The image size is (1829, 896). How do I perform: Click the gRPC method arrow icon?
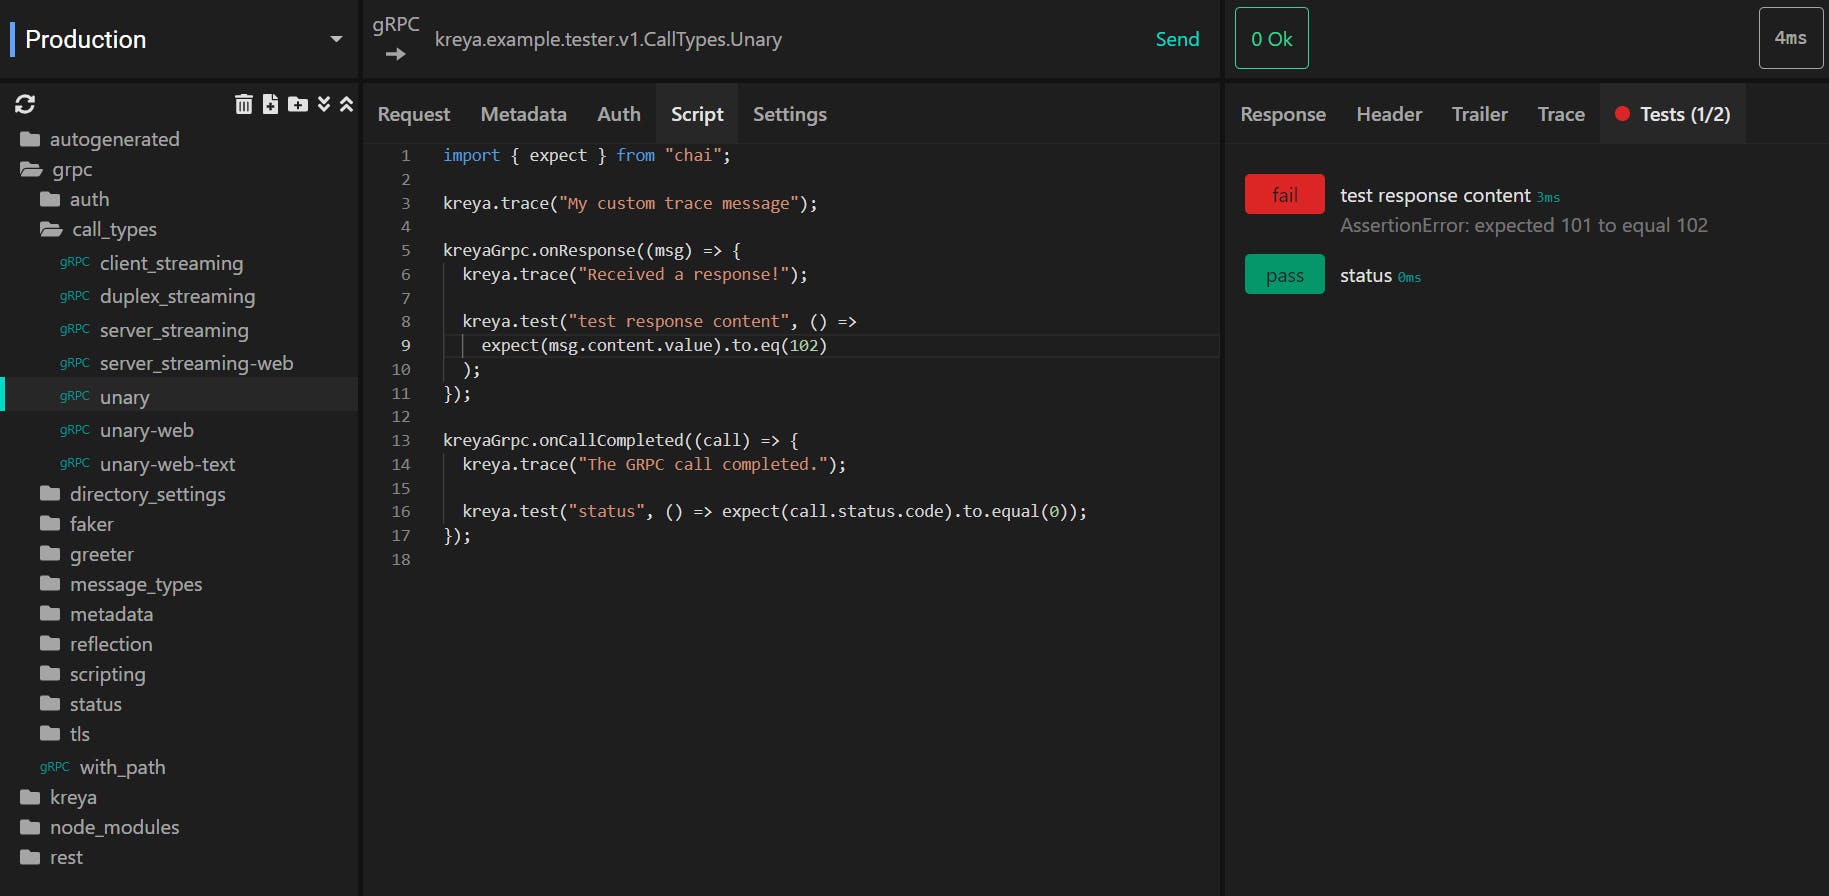pos(396,54)
